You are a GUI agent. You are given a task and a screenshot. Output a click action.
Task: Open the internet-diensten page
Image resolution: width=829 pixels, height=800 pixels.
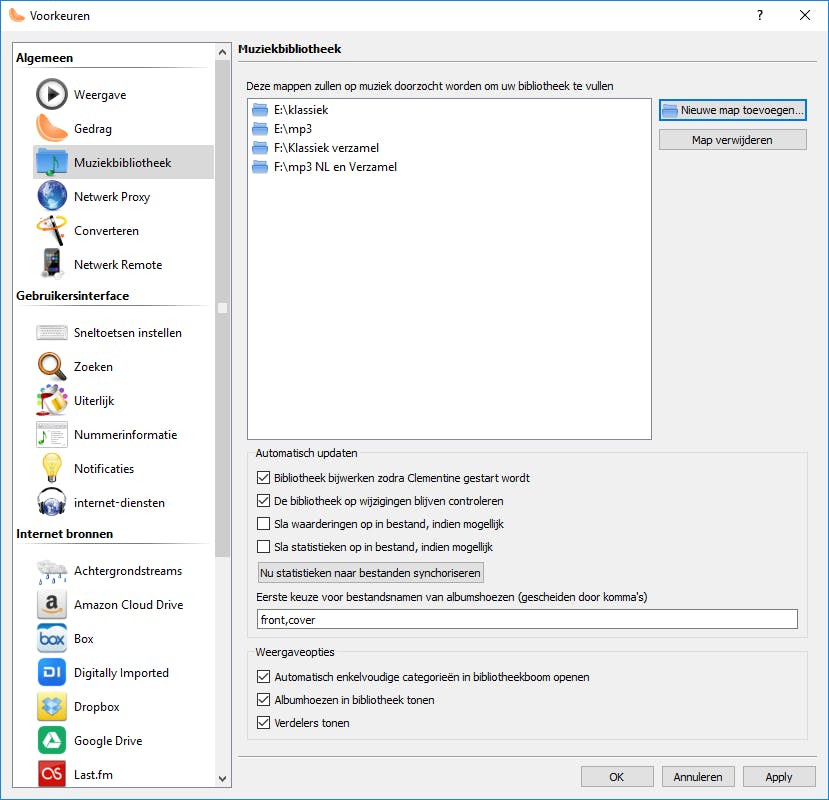tap(124, 502)
